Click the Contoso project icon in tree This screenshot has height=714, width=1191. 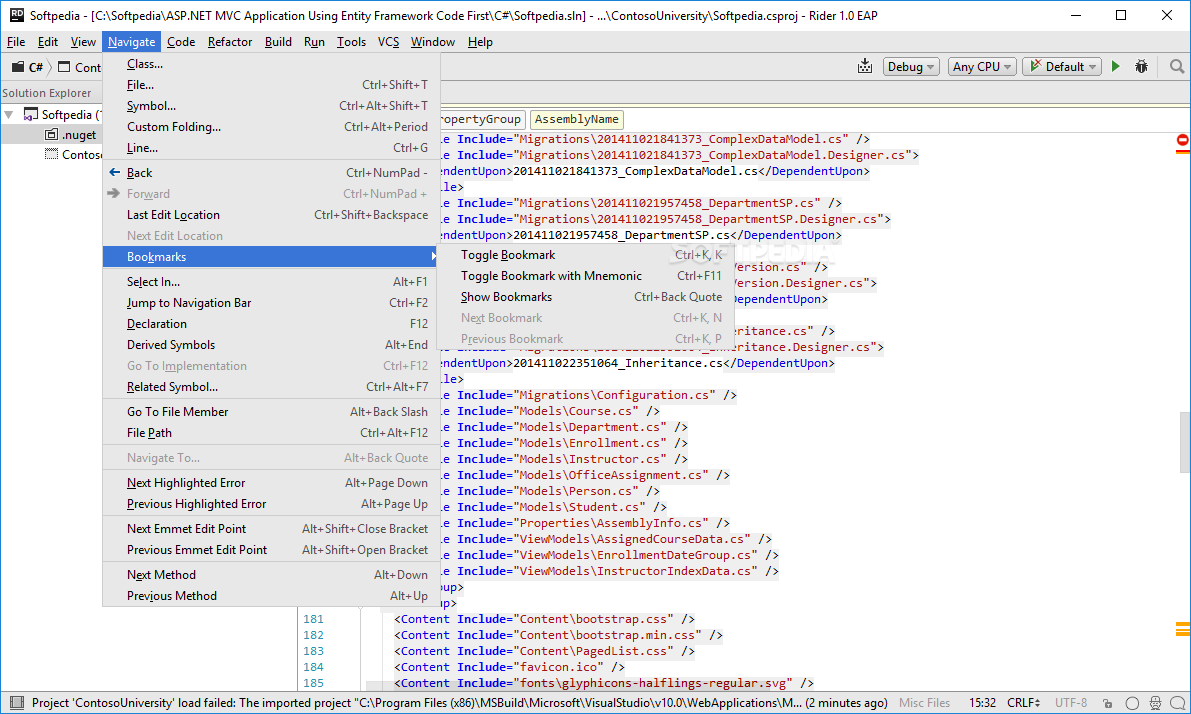(x=51, y=154)
